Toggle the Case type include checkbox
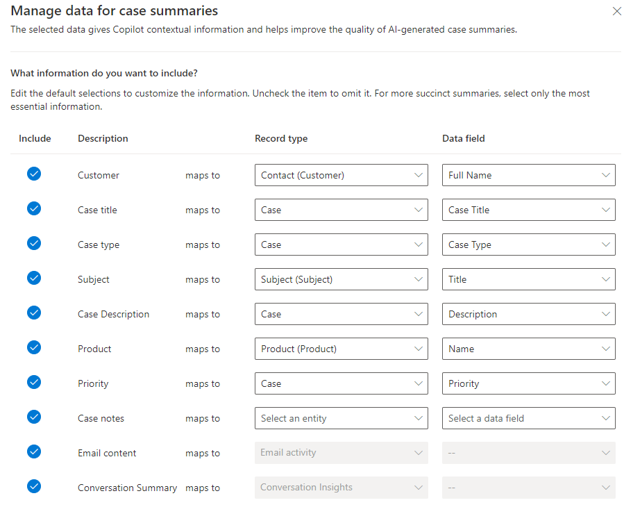624x514 pixels. click(34, 244)
